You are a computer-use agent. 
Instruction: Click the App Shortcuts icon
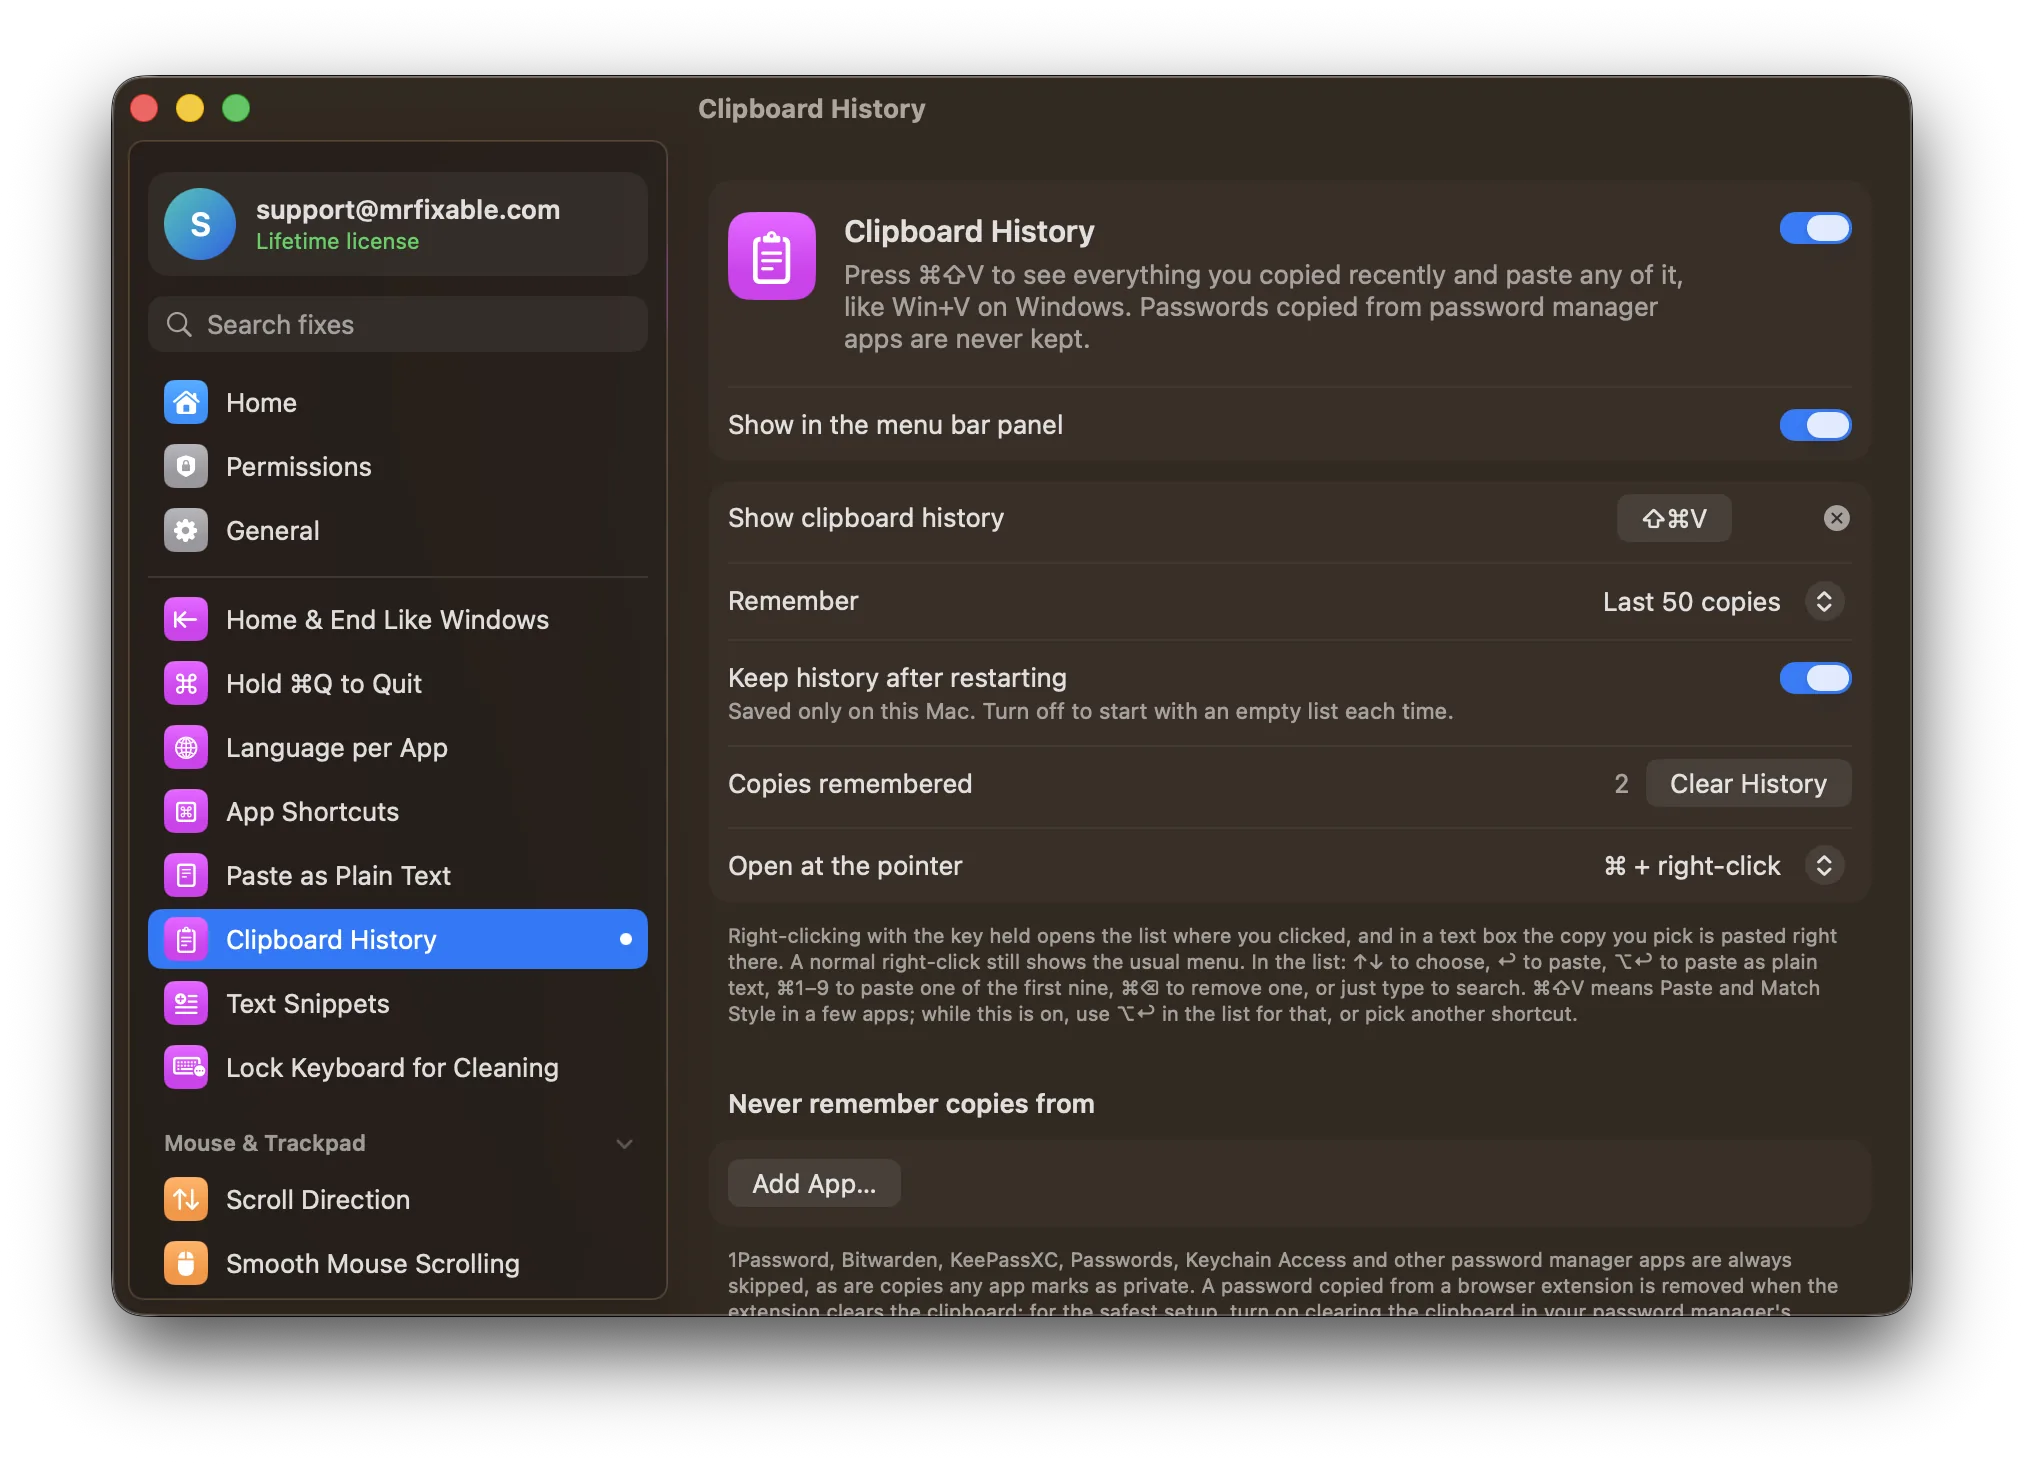point(186,811)
